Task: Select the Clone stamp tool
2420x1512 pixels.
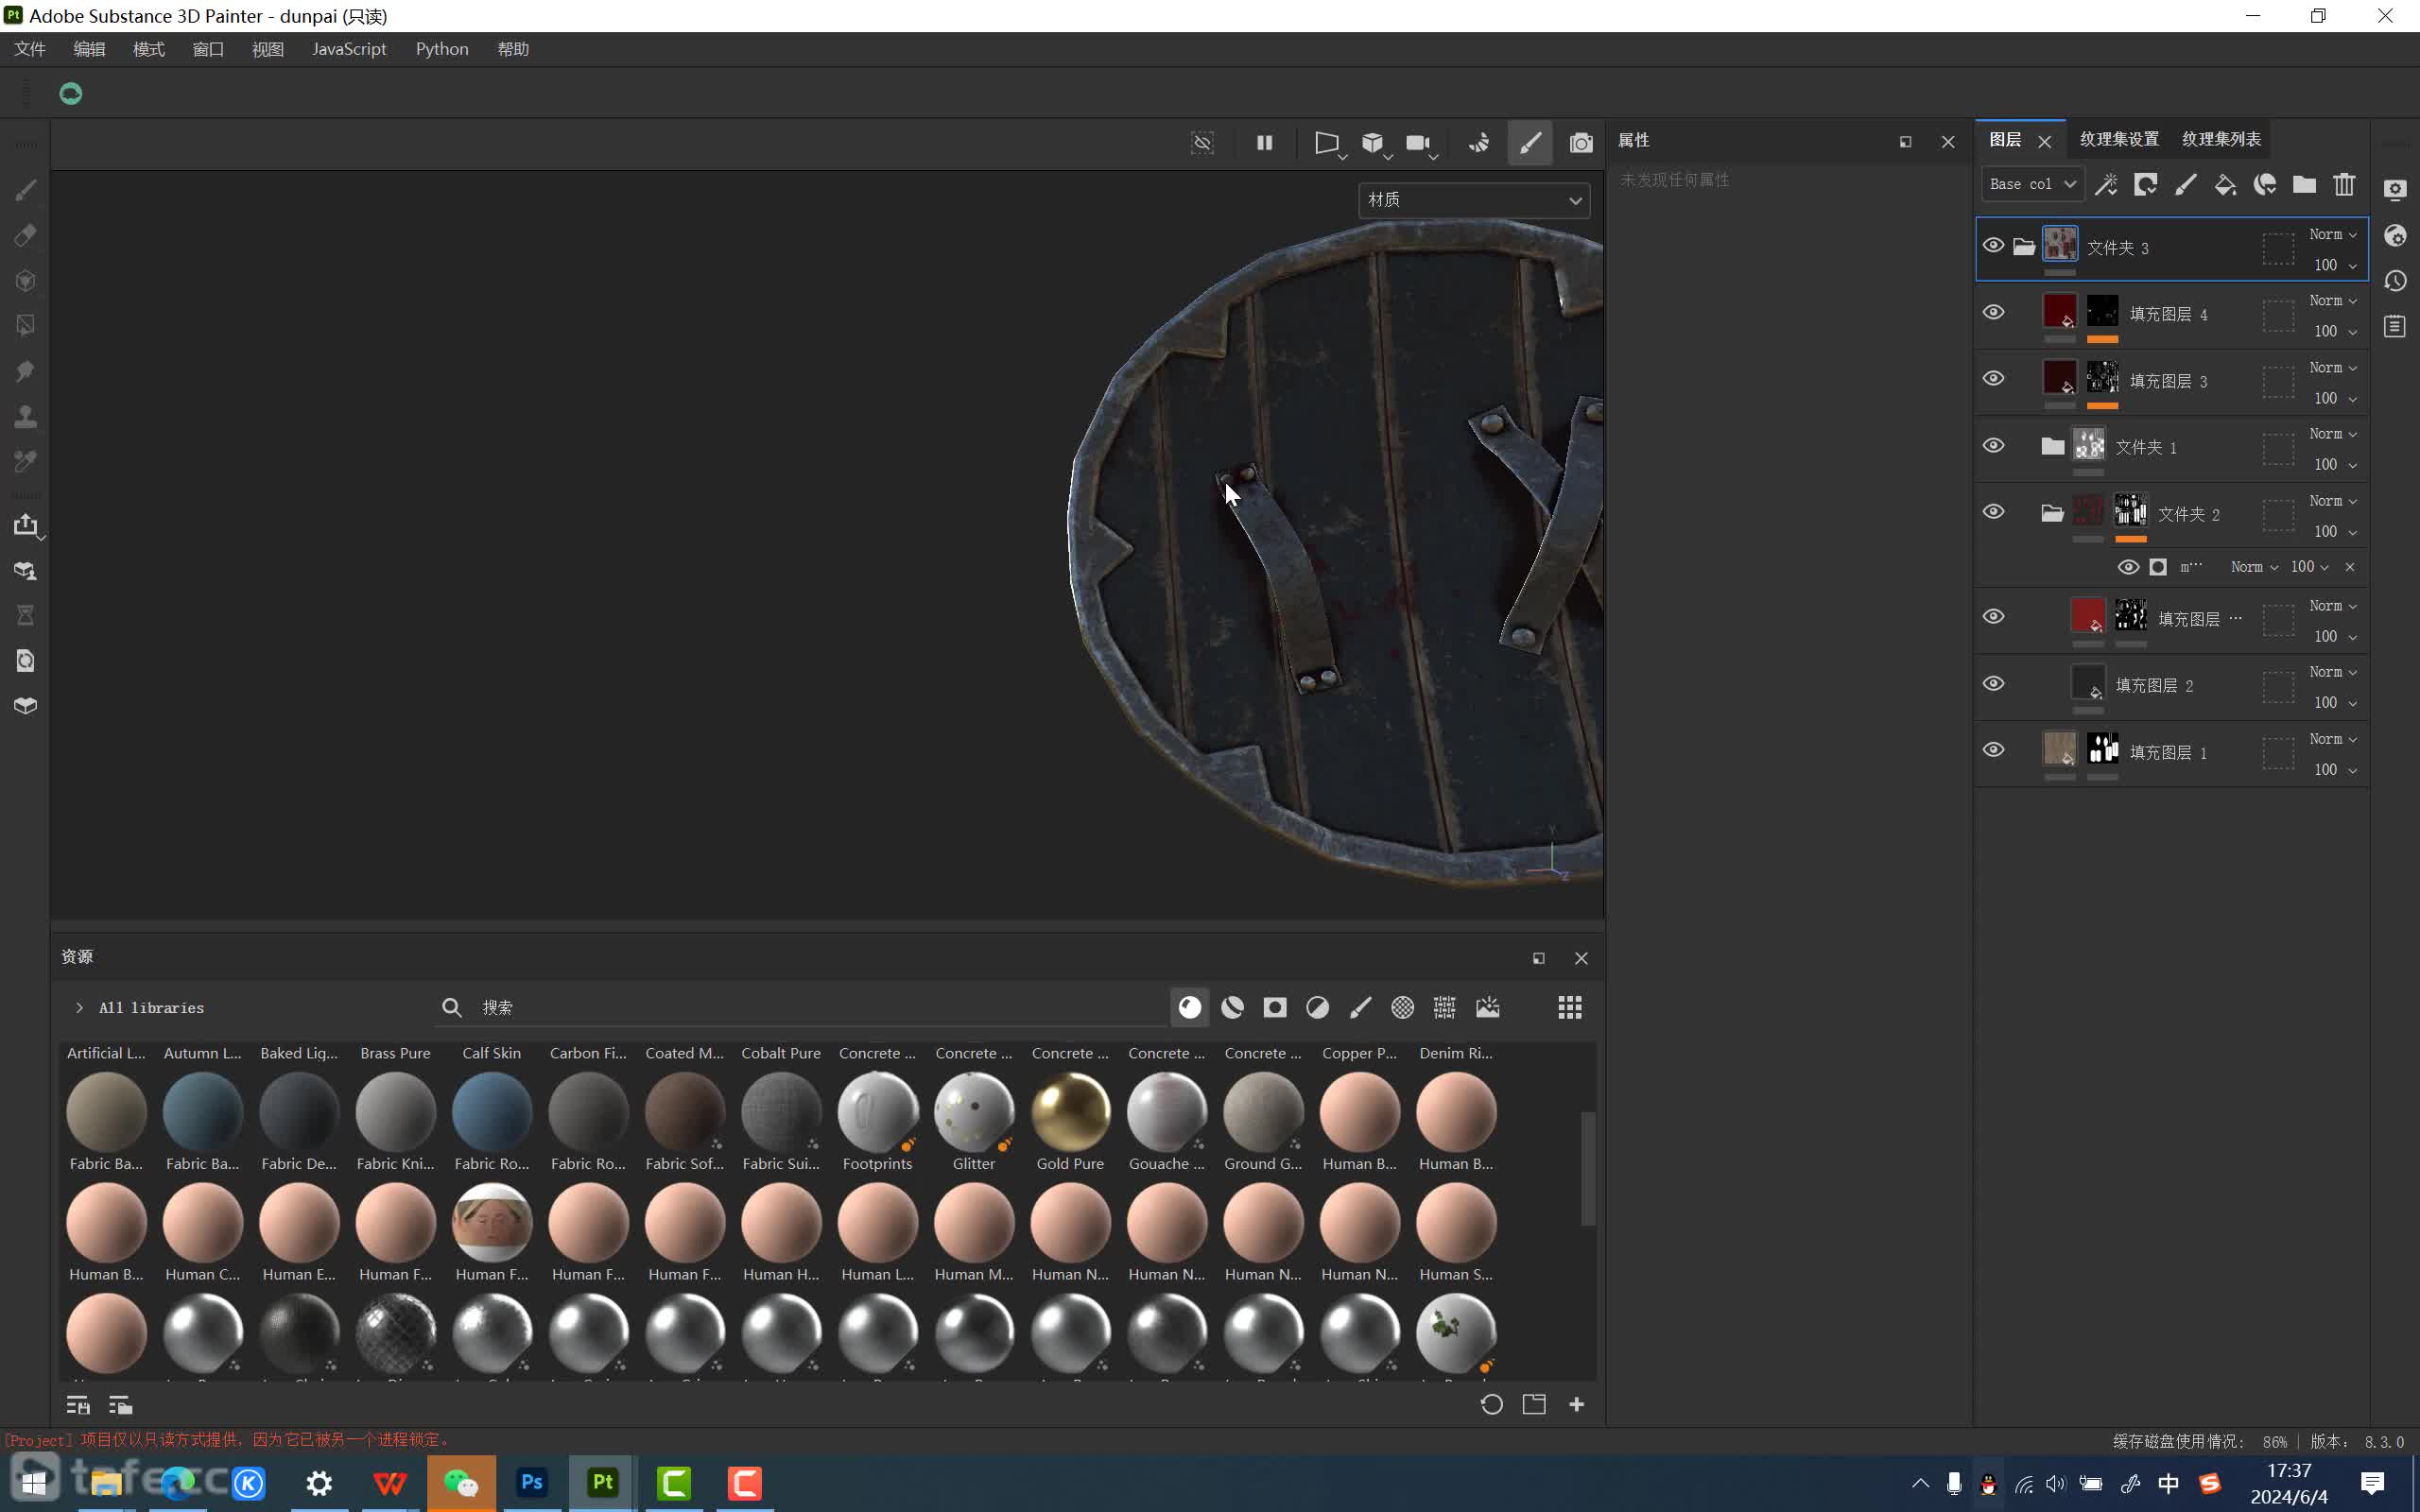Action: [x=26, y=416]
